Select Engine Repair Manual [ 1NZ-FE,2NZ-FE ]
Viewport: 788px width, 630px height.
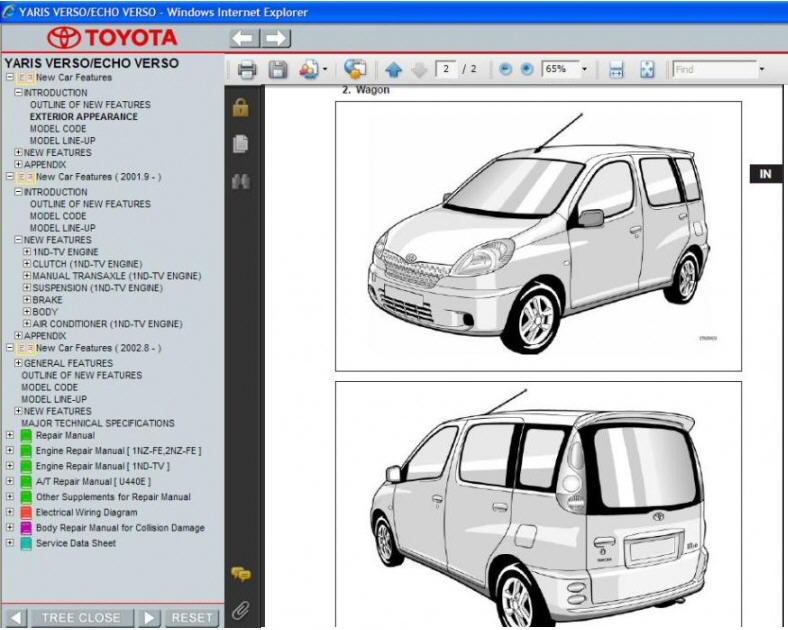tap(119, 451)
